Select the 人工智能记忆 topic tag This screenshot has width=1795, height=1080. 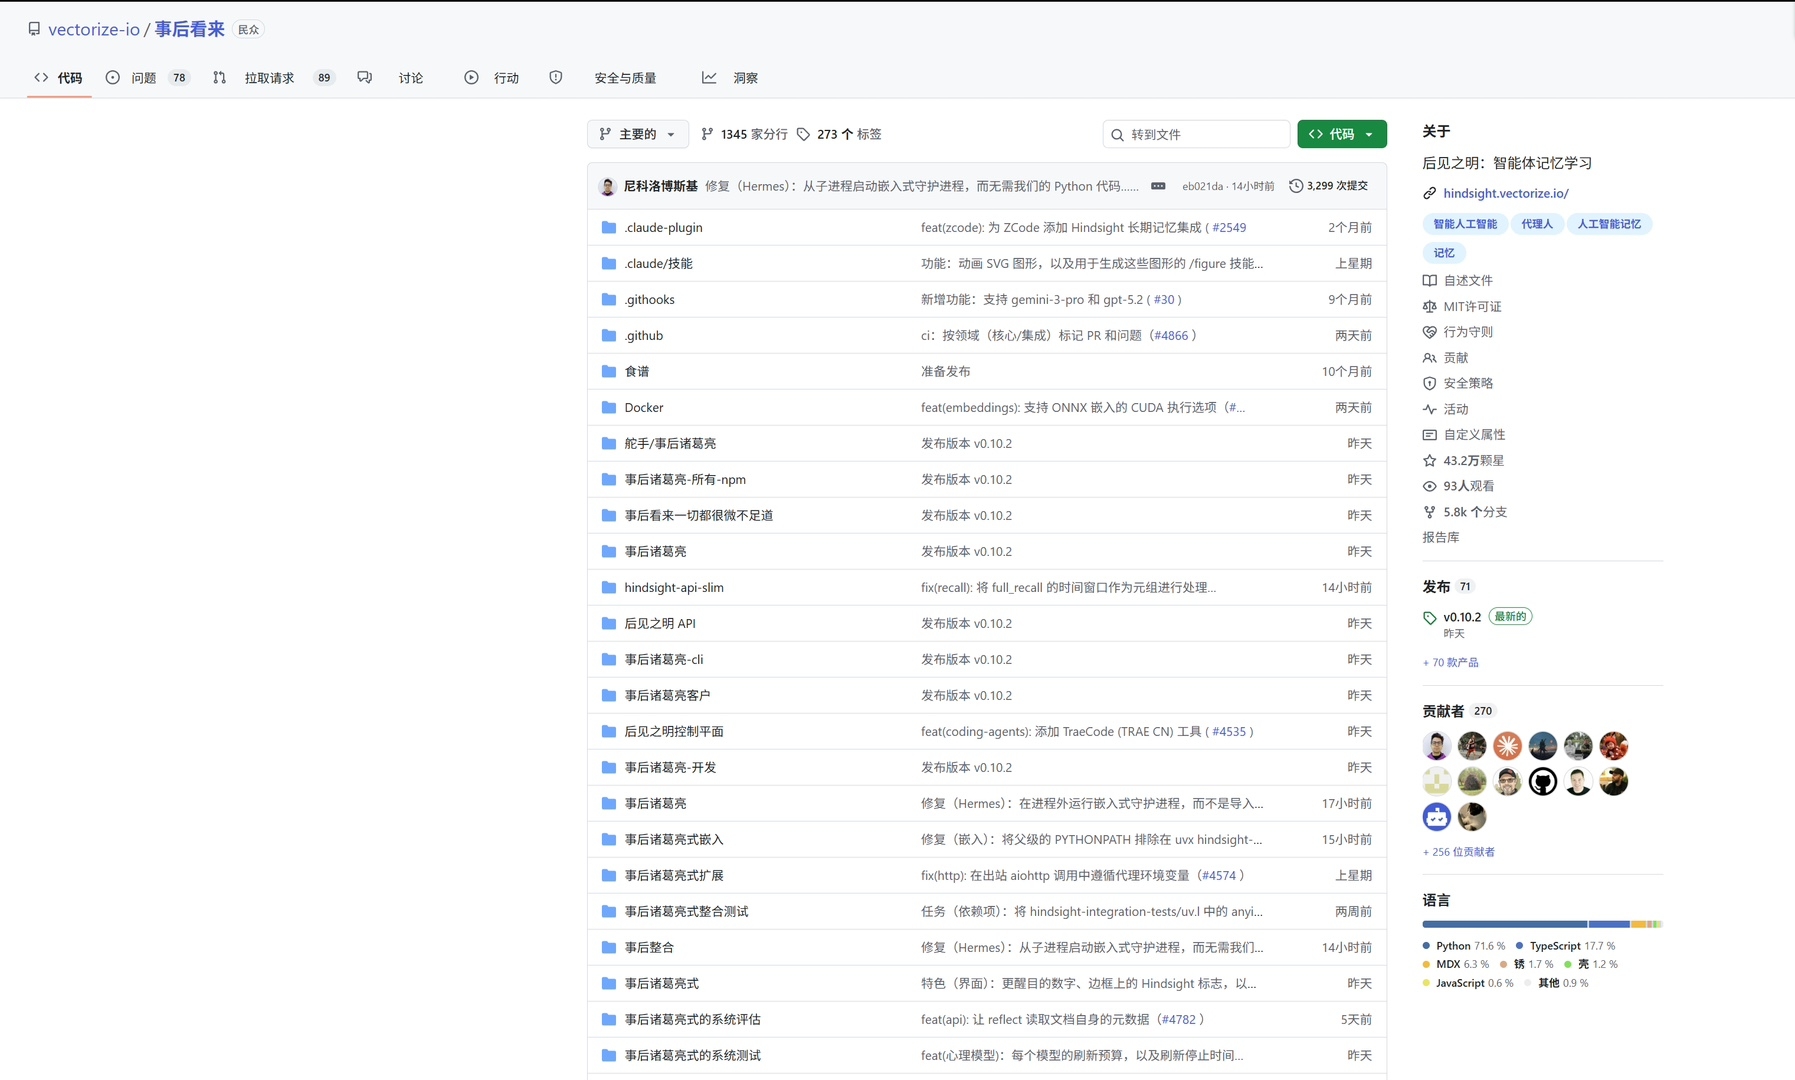(x=1609, y=224)
